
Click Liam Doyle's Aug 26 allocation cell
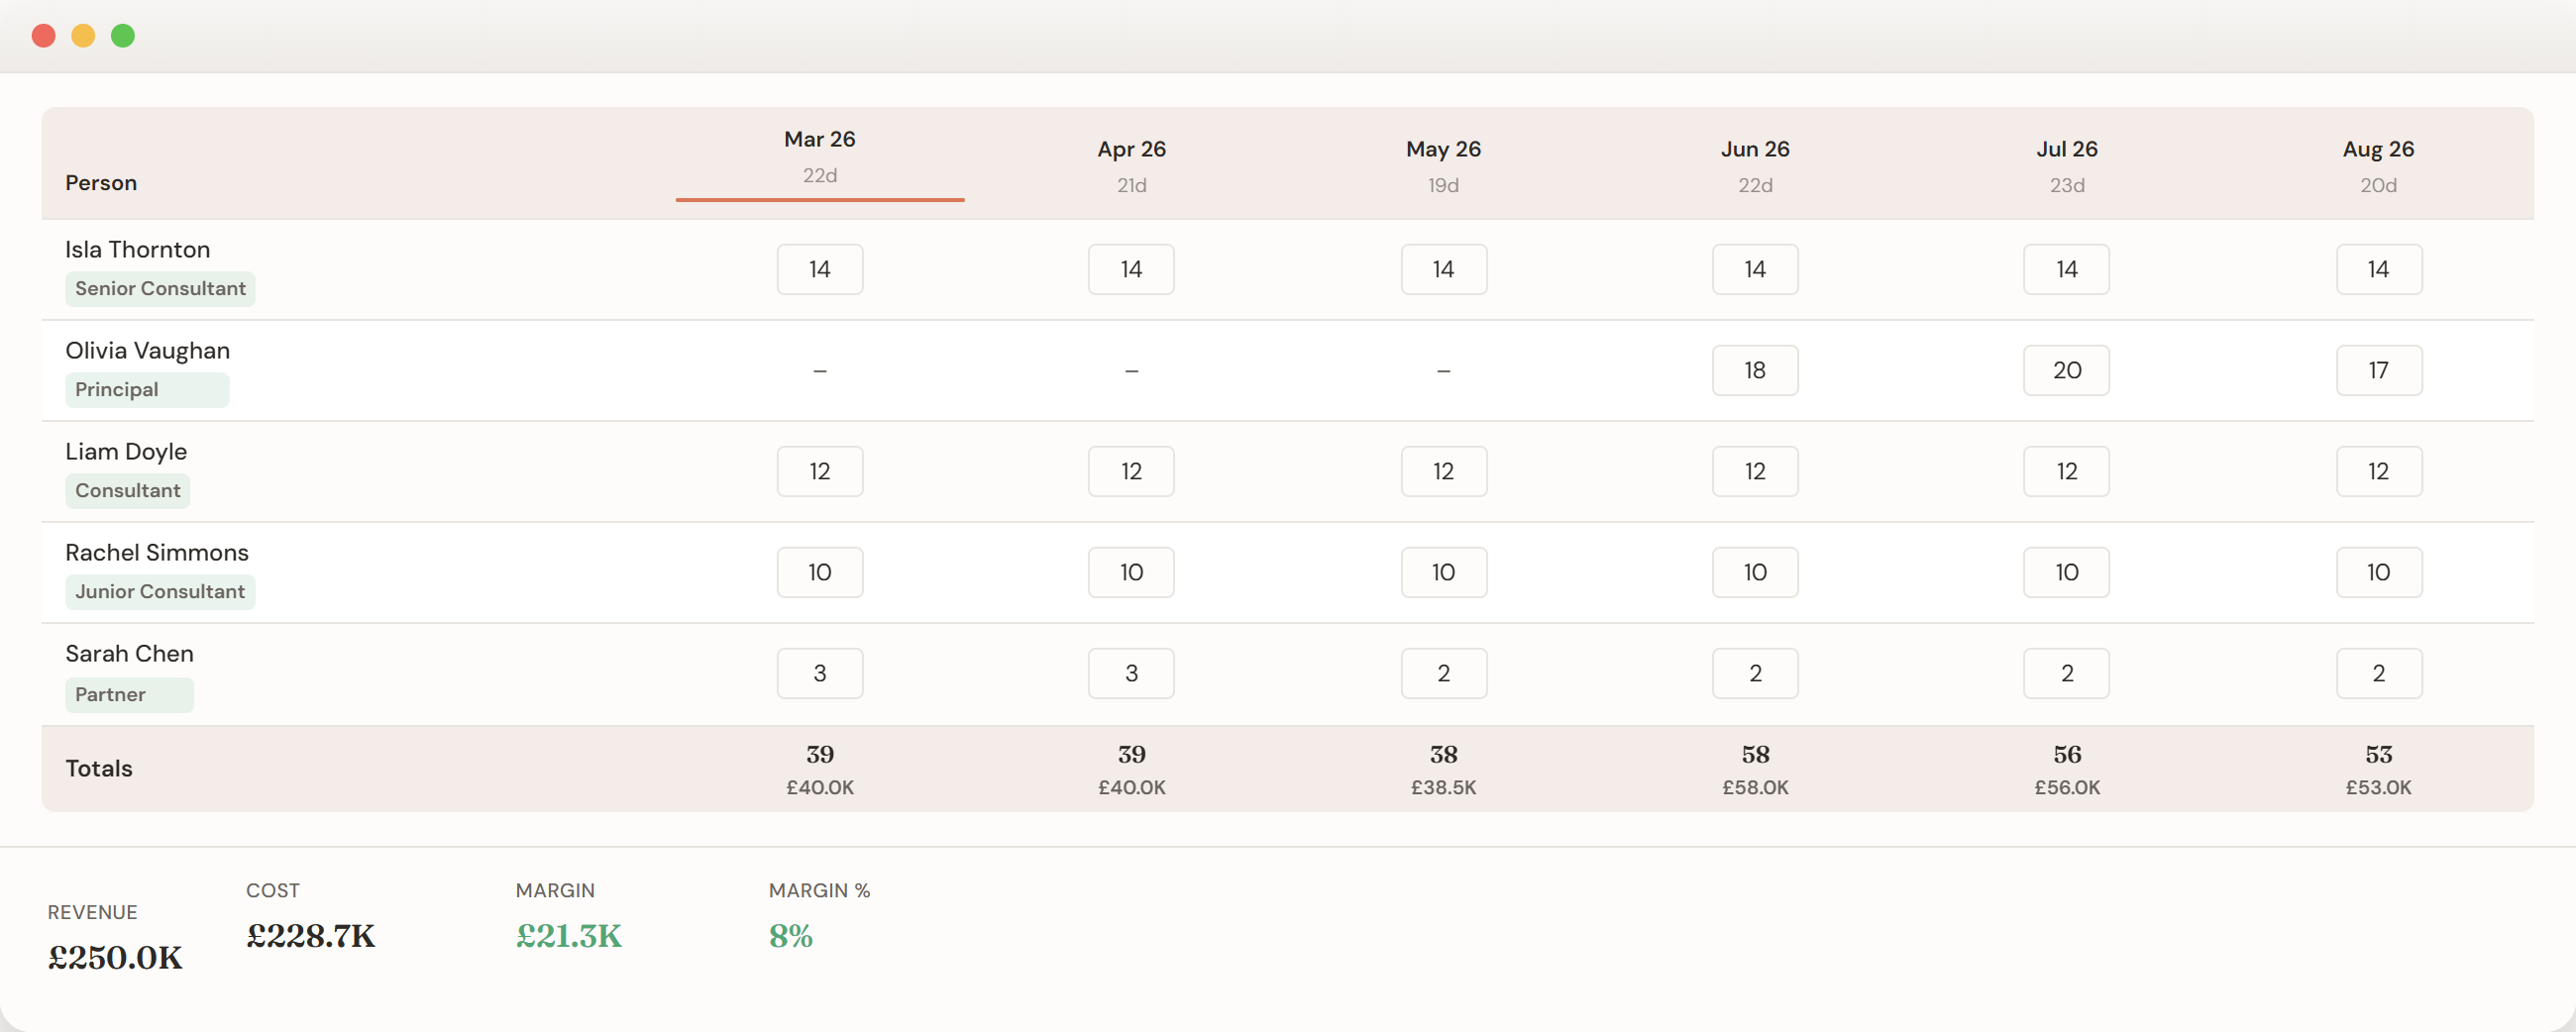click(x=2379, y=471)
